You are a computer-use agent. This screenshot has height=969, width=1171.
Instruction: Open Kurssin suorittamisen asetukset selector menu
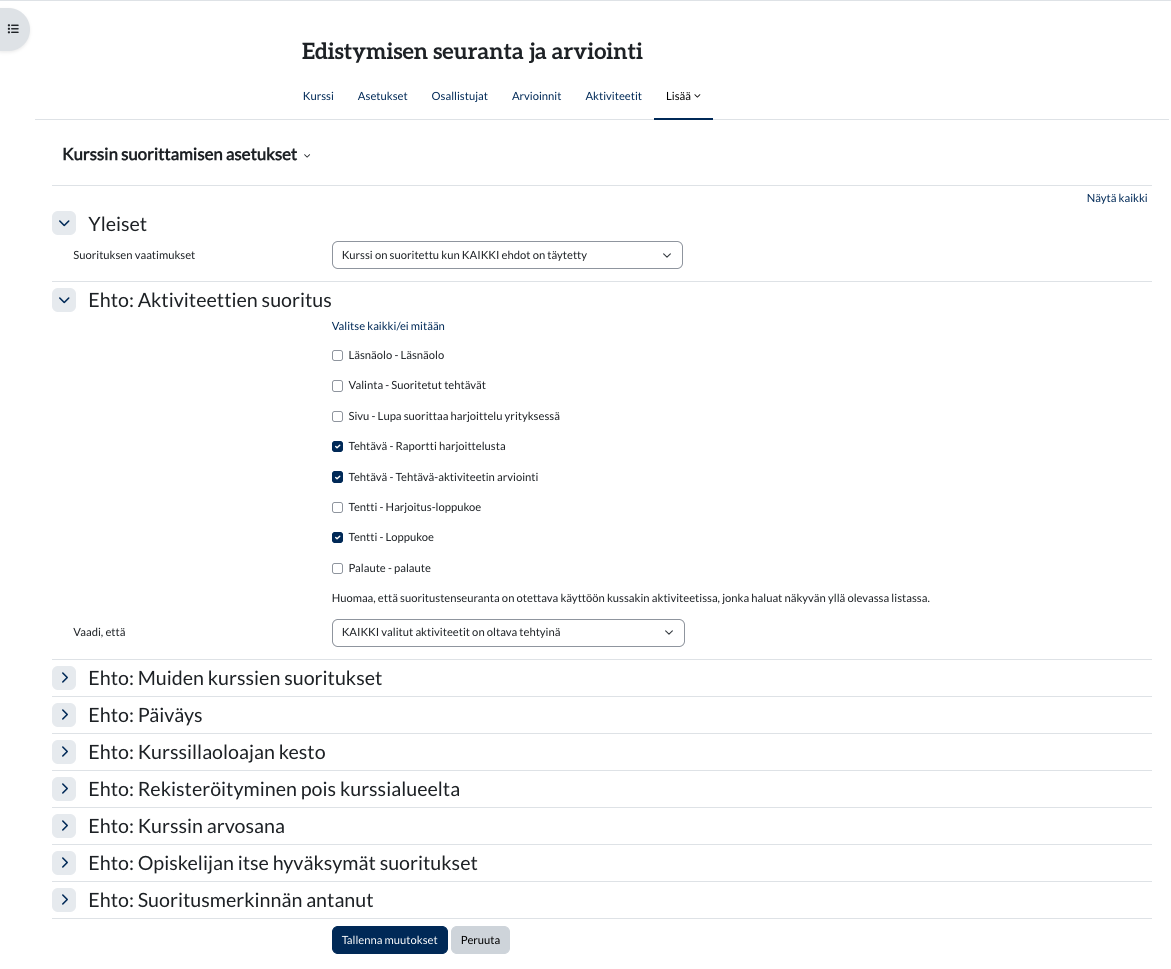tap(187, 155)
